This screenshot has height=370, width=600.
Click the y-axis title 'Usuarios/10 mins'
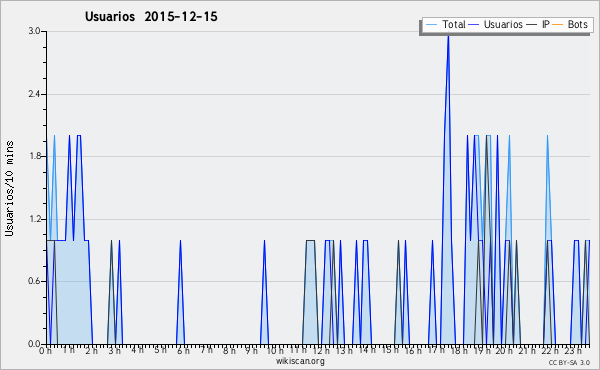(x=9, y=189)
